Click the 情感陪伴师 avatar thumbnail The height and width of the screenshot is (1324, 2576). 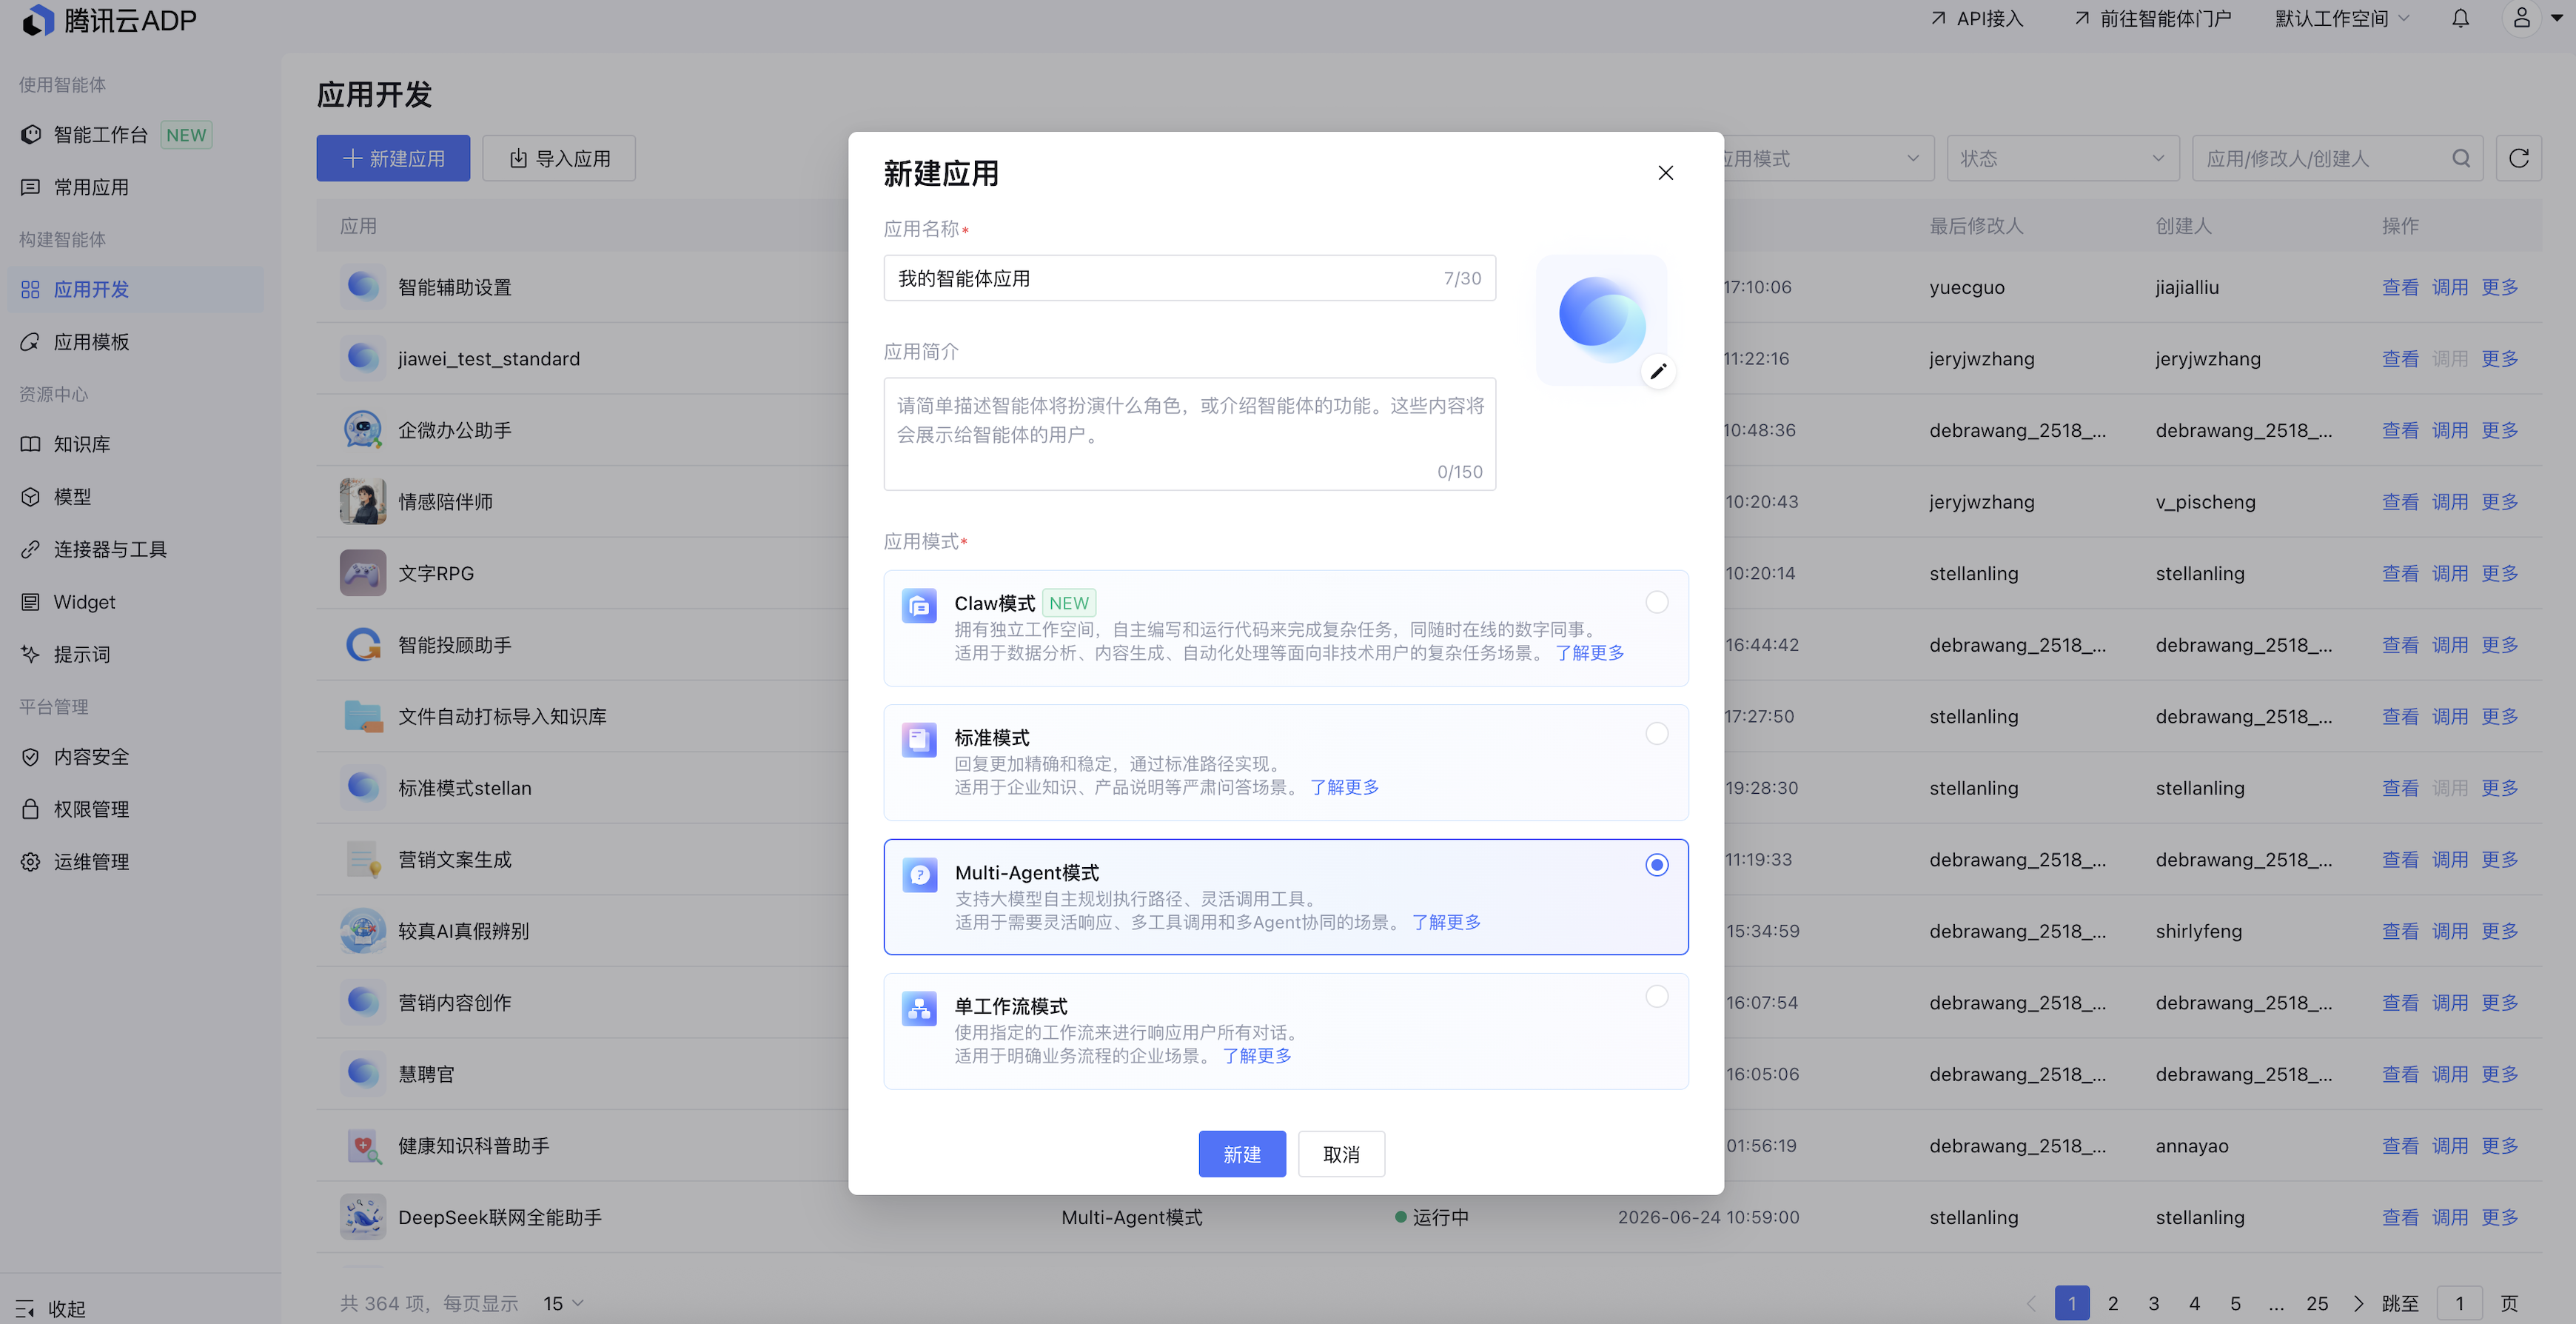(362, 501)
